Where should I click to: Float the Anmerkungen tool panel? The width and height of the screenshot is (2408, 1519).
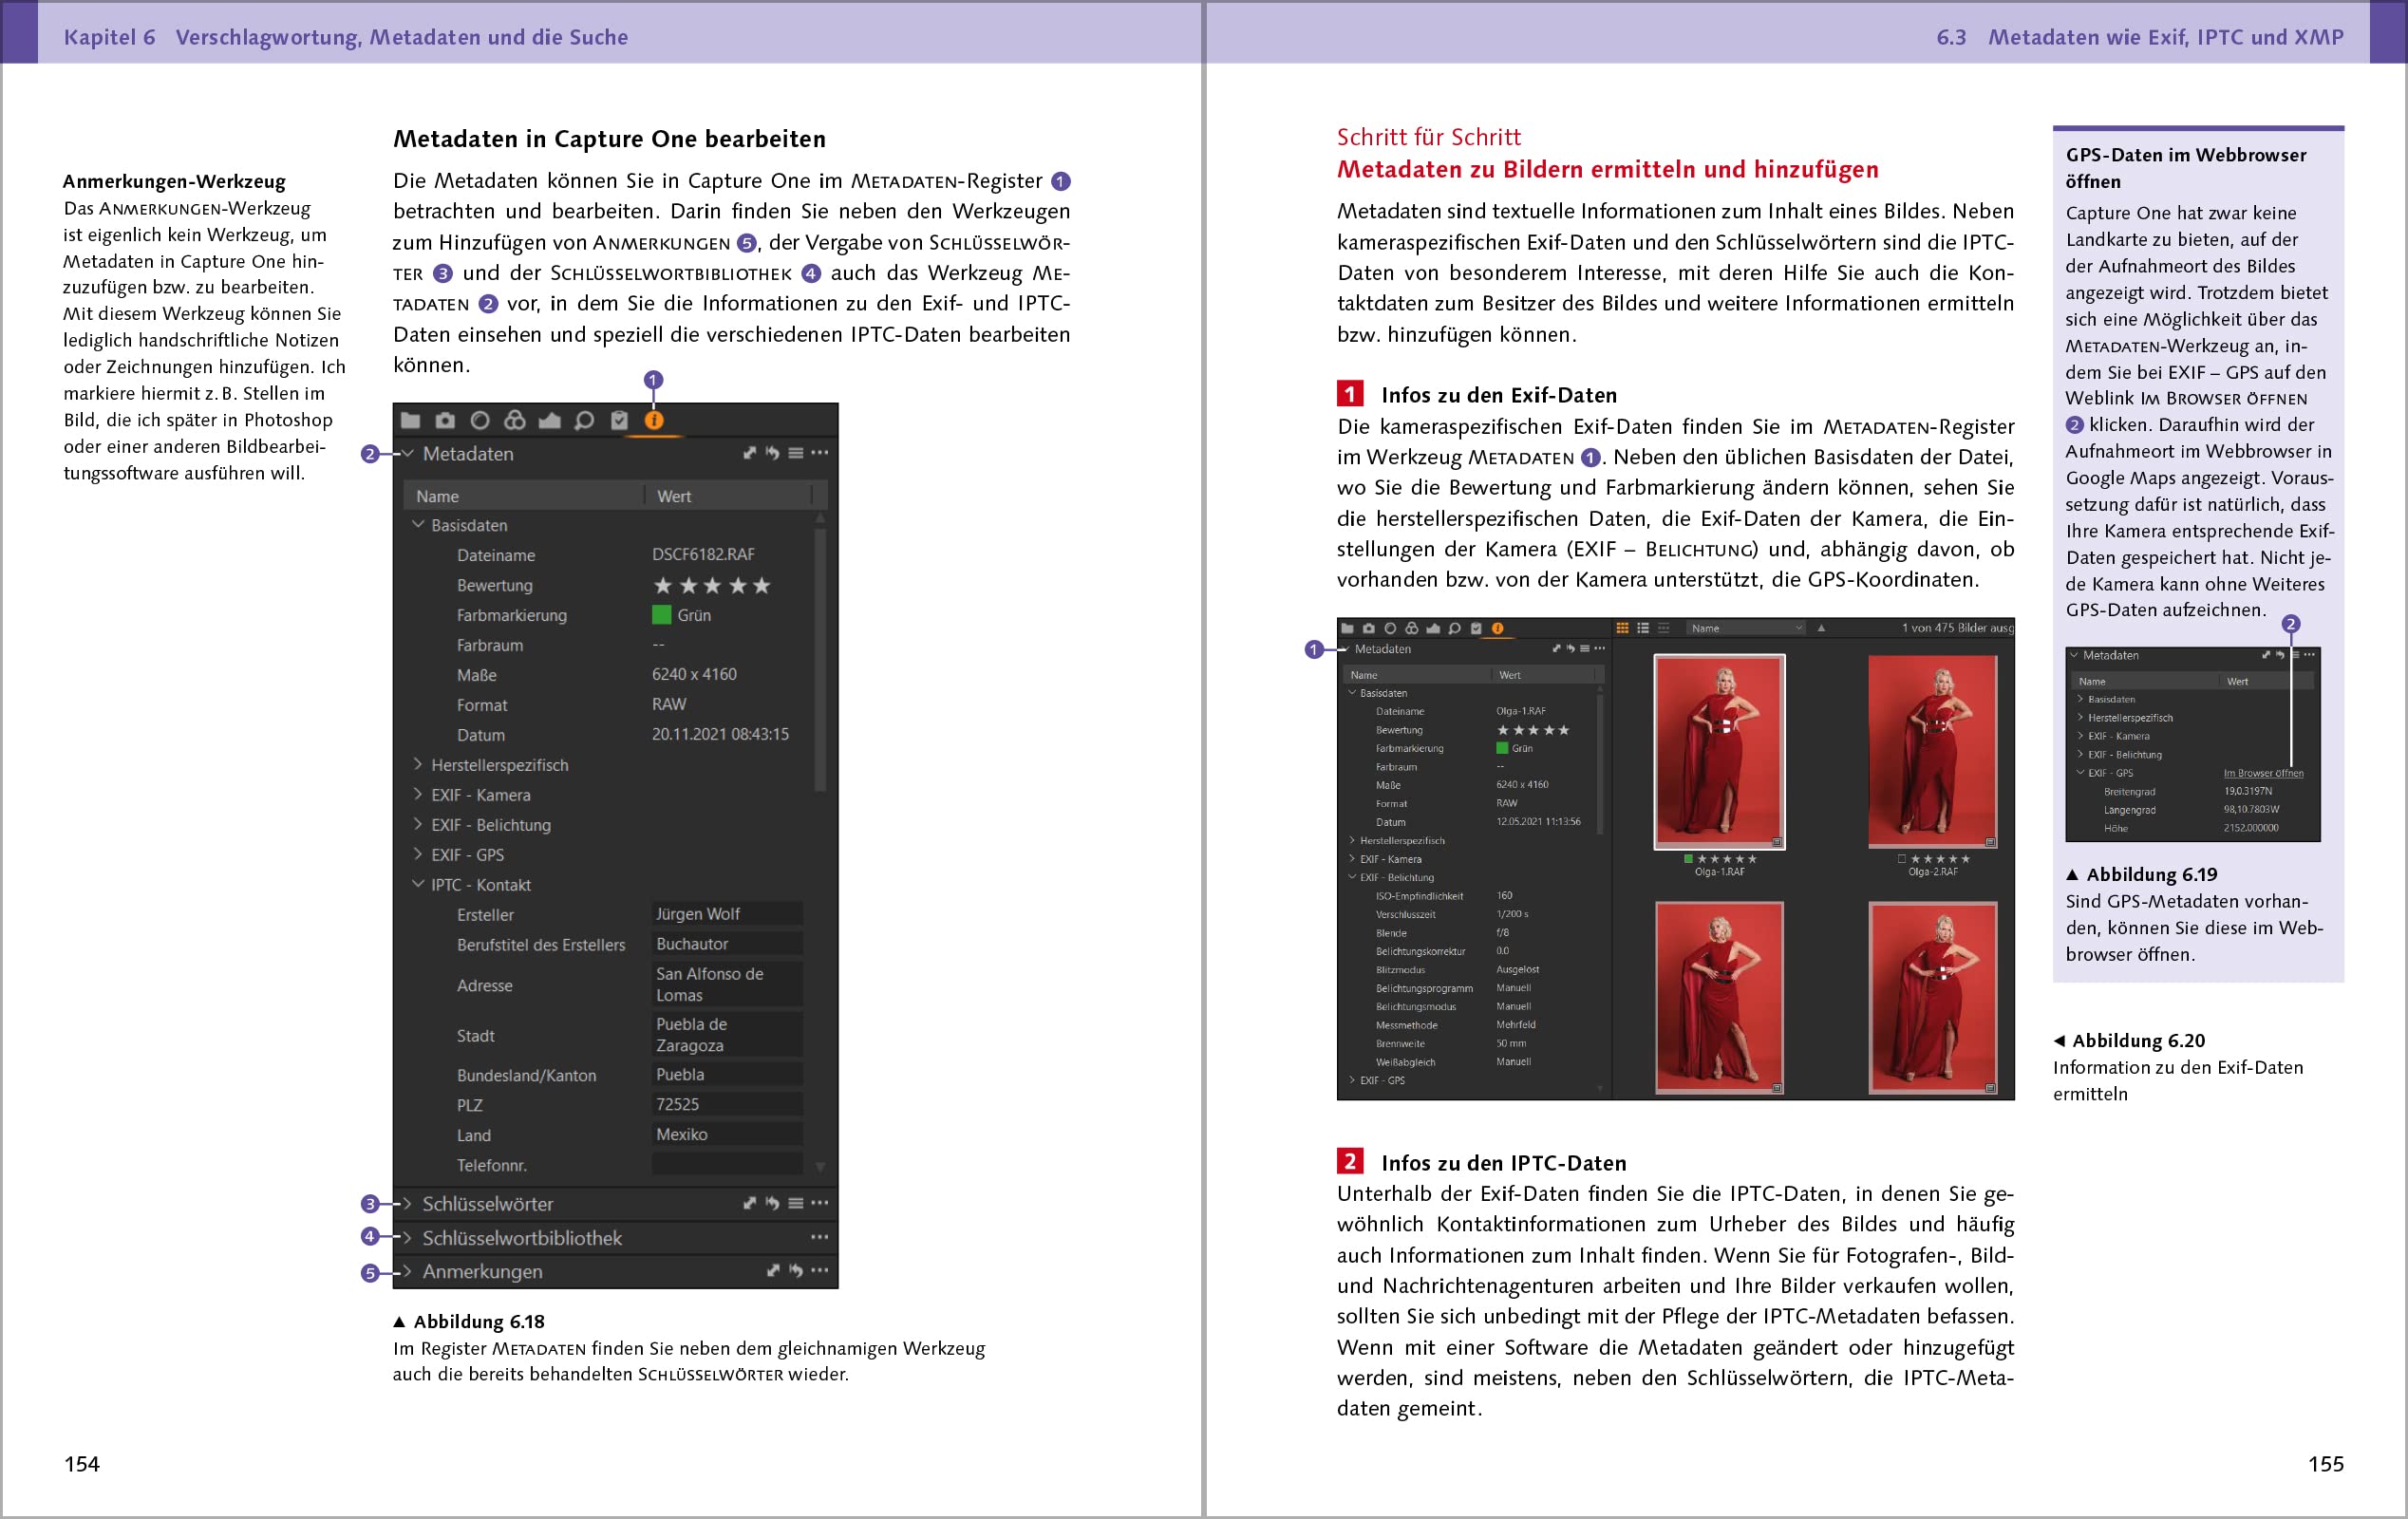772,1271
